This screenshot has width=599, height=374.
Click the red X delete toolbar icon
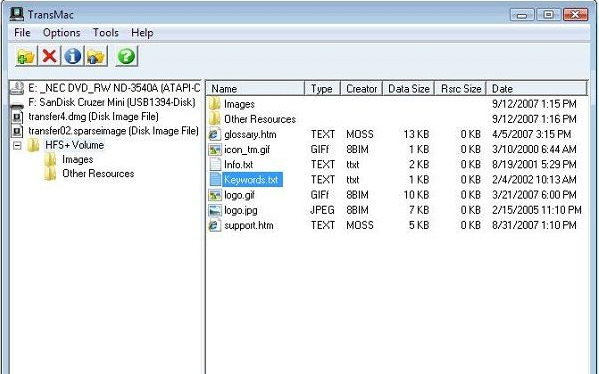coord(49,57)
